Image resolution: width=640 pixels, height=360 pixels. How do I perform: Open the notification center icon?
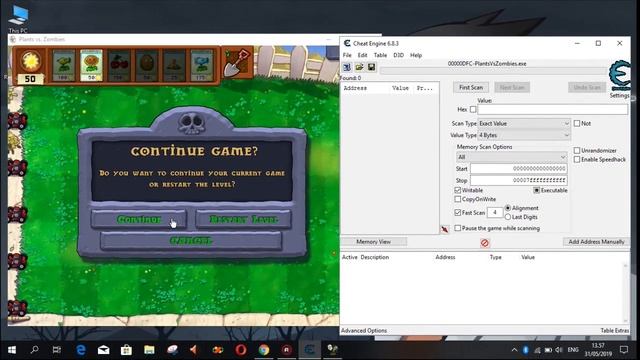(x=624, y=350)
